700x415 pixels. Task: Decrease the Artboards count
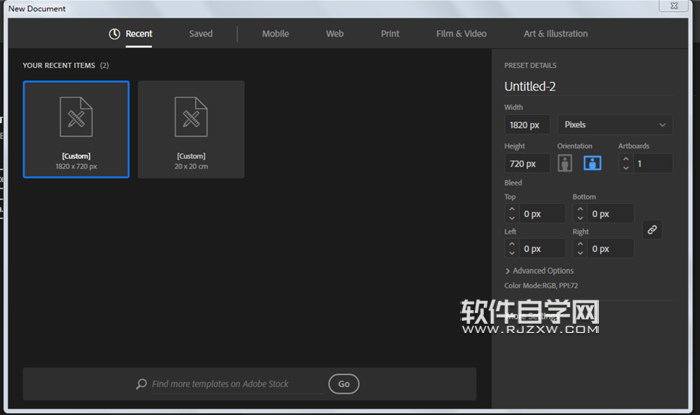point(626,168)
